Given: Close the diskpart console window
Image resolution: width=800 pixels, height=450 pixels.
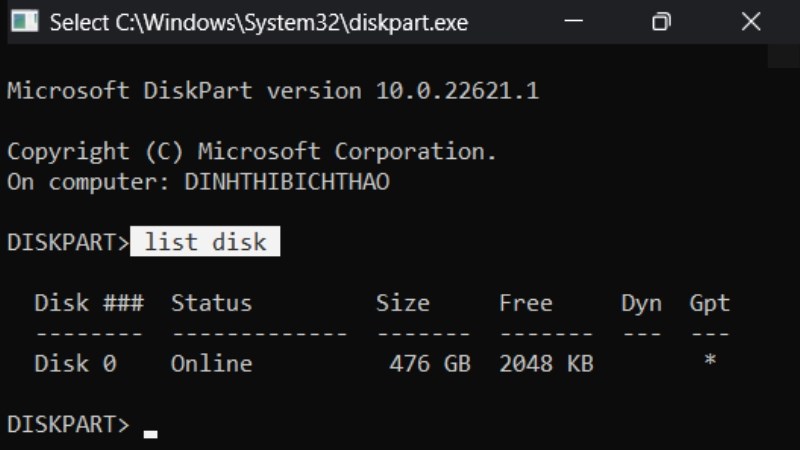Looking at the screenshot, I should [750, 22].
